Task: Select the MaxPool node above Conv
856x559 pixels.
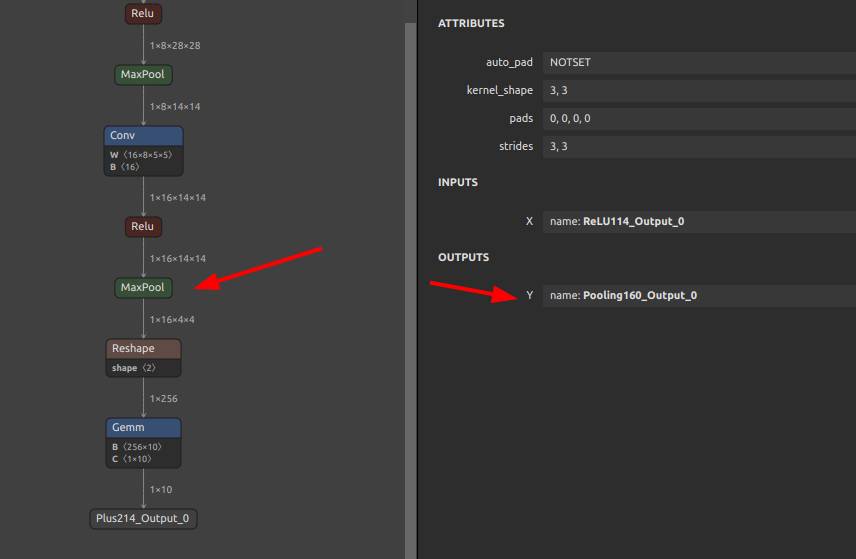Action: tap(143, 75)
